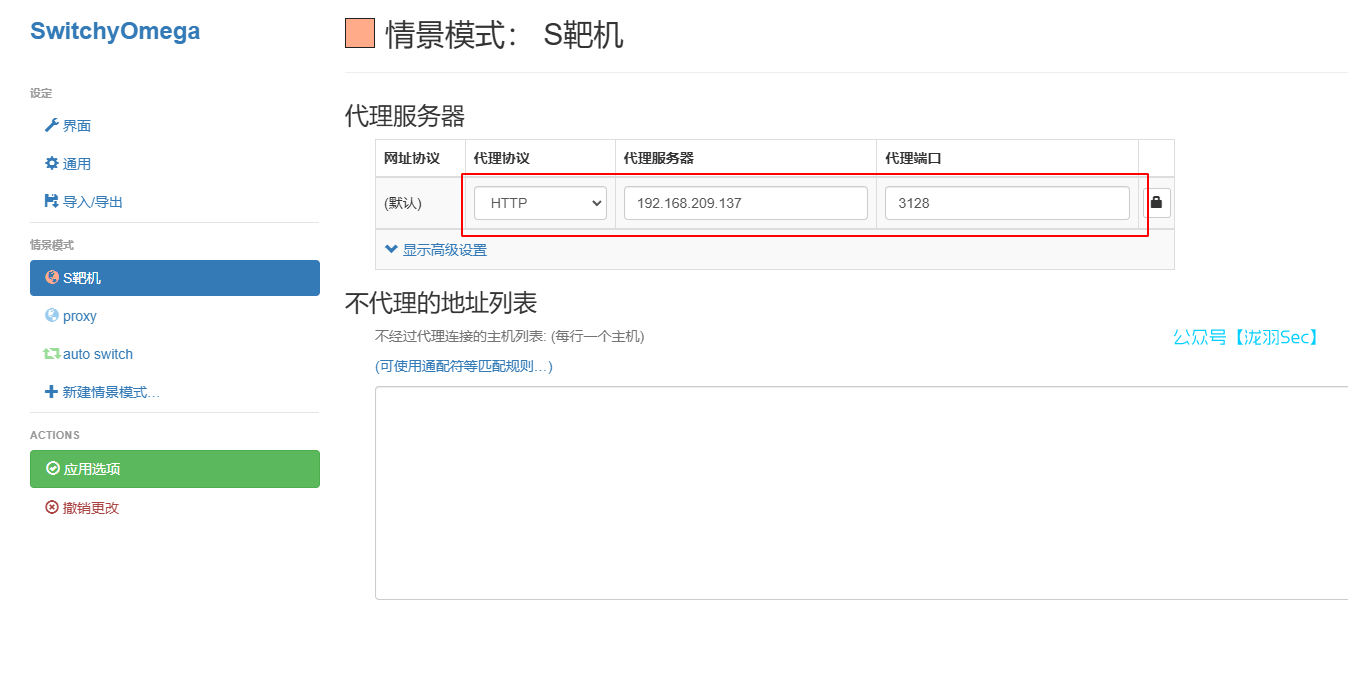The image size is (1348, 673).
Task: Click the wrench icon beside 界面
Action: [x=52, y=125]
